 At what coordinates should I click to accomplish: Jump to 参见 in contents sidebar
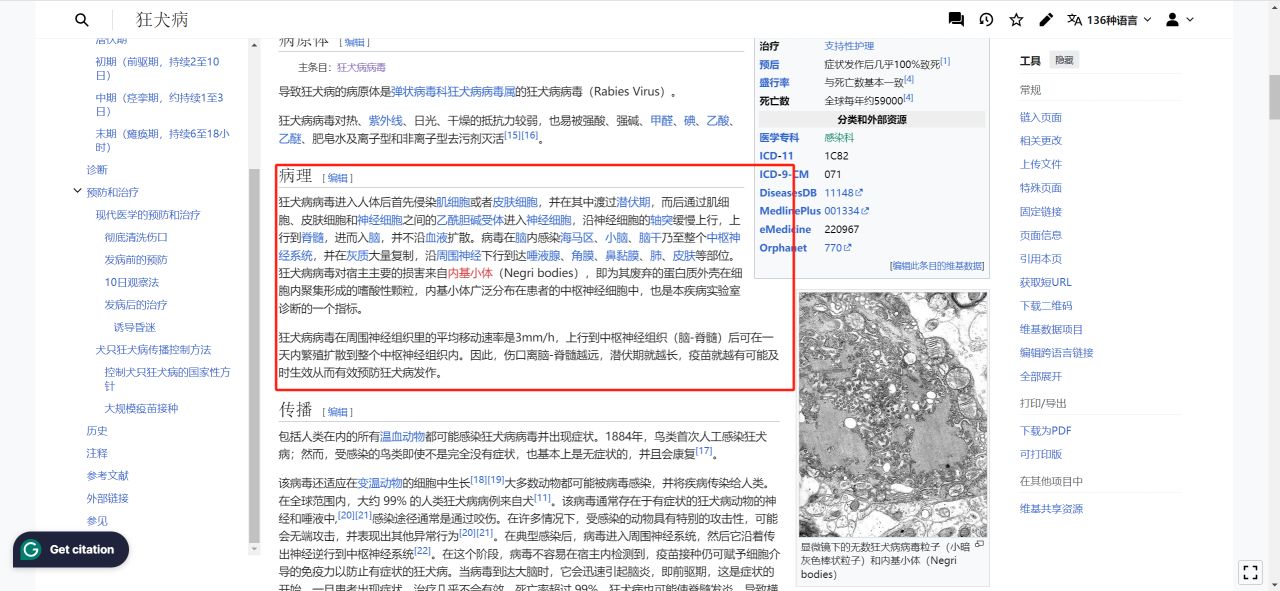tap(97, 521)
